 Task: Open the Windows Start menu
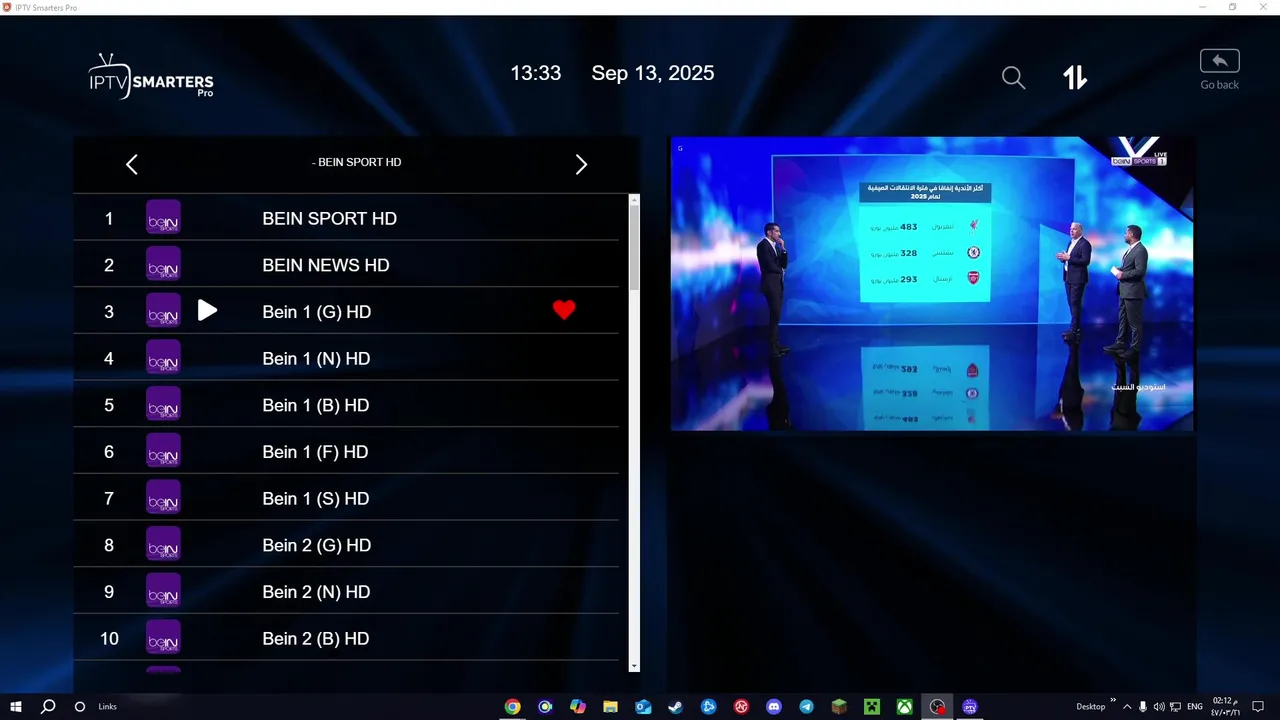pyautogui.click(x=16, y=707)
